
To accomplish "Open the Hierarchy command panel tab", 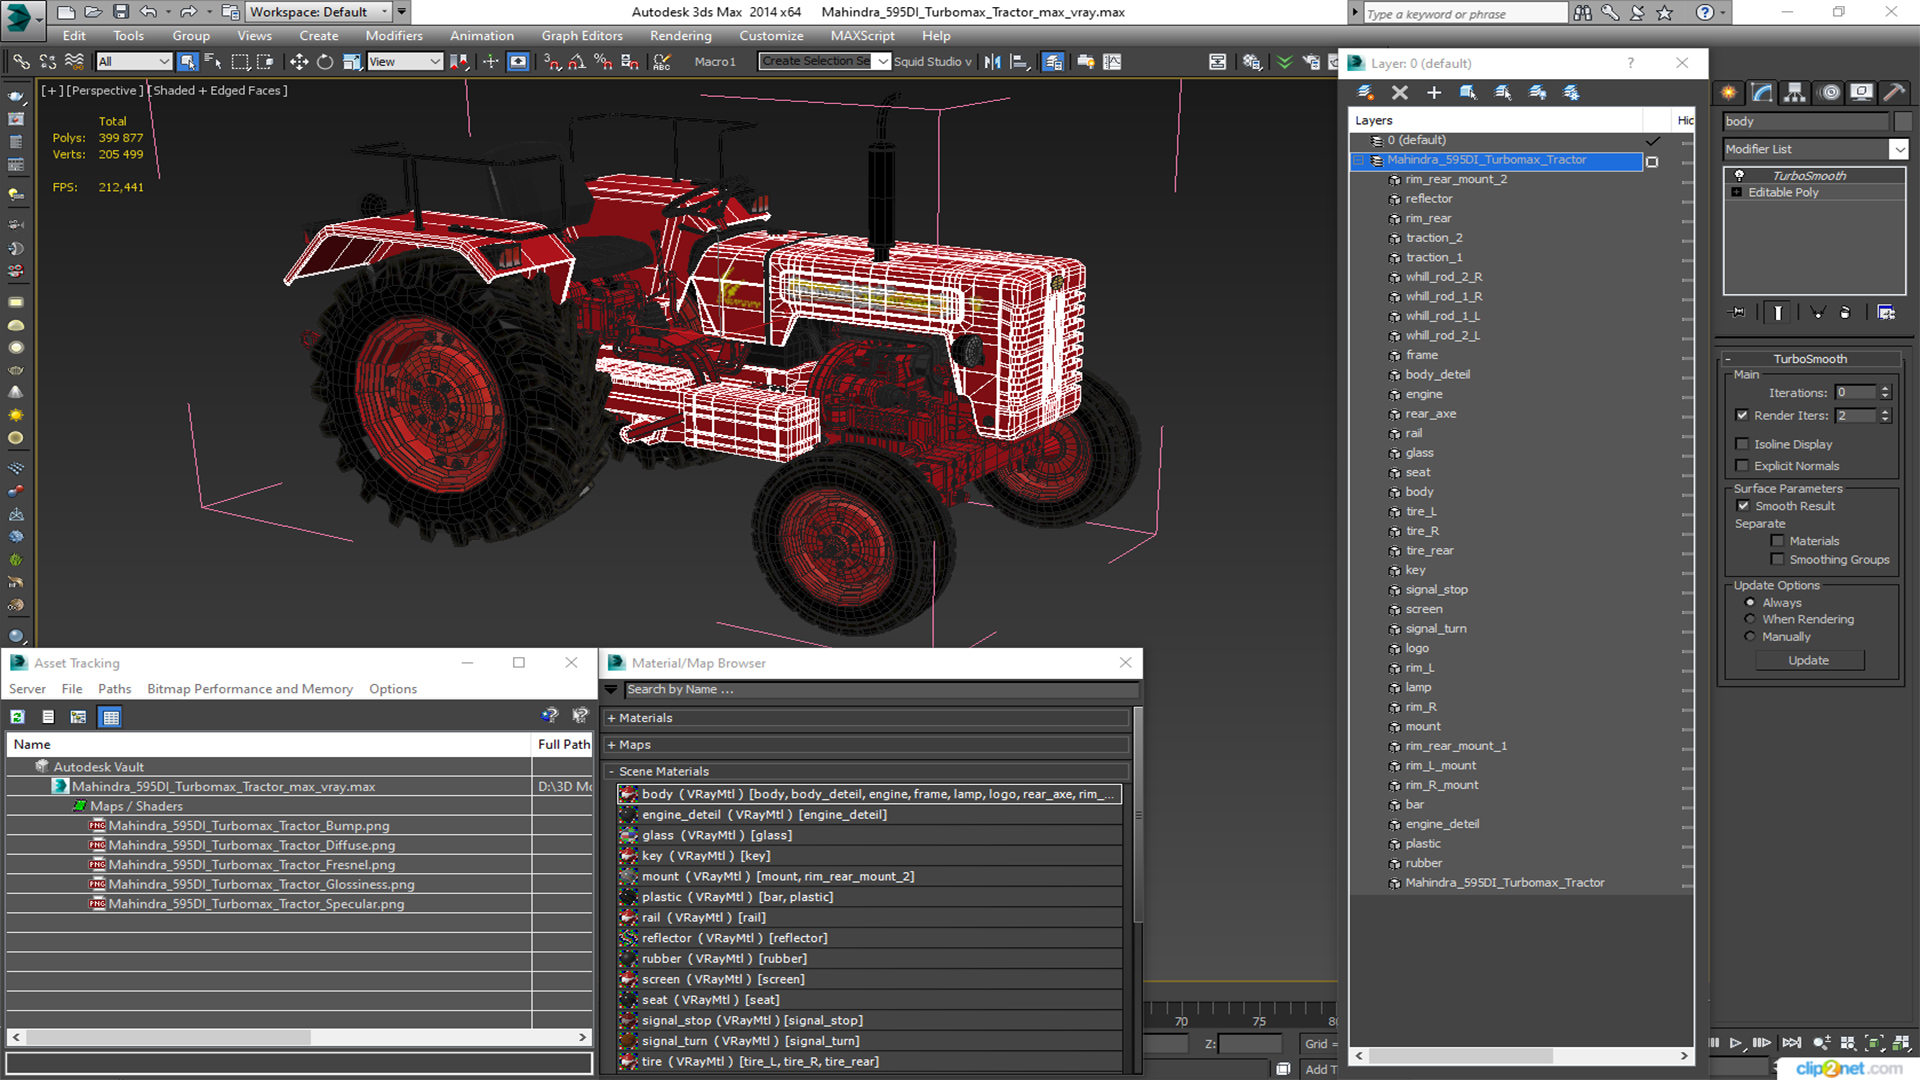I will pyautogui.click(x=1795, y=92).
